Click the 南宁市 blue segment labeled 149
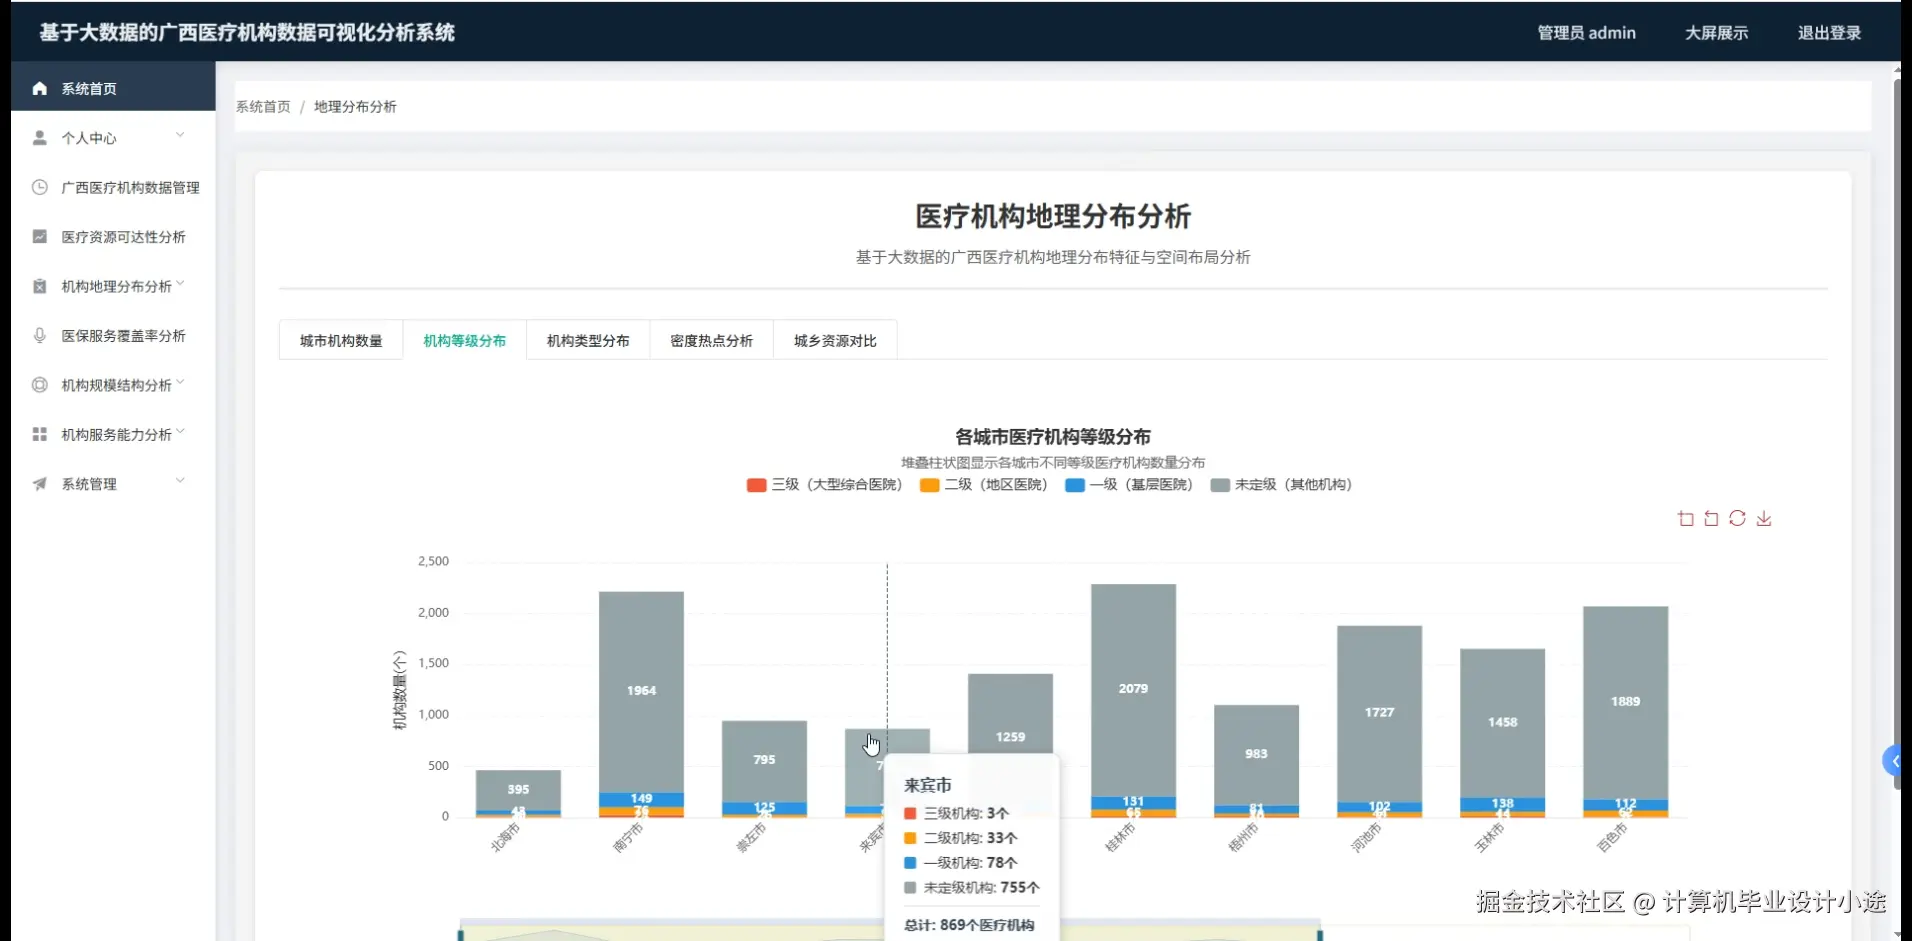The height and width of the screenshot is (941, 1912). pyautogui.click(x=641, y=800)
